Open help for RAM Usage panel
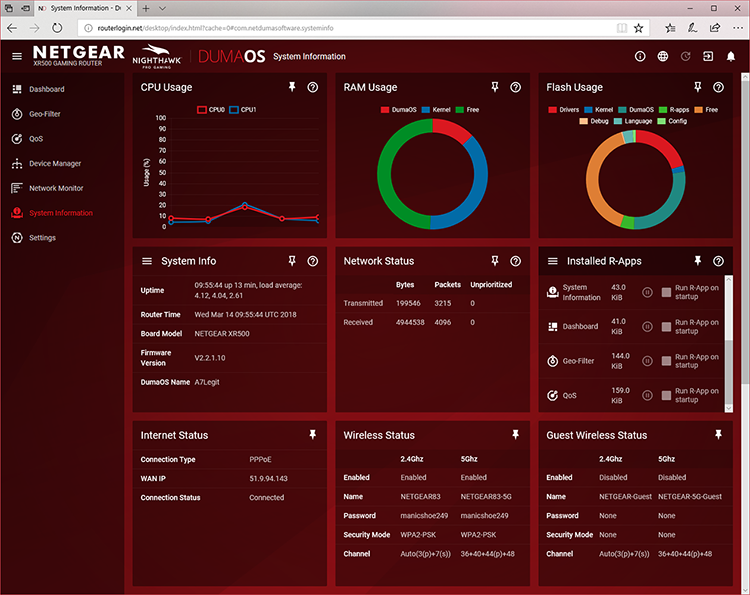 (x=516, y=87)
